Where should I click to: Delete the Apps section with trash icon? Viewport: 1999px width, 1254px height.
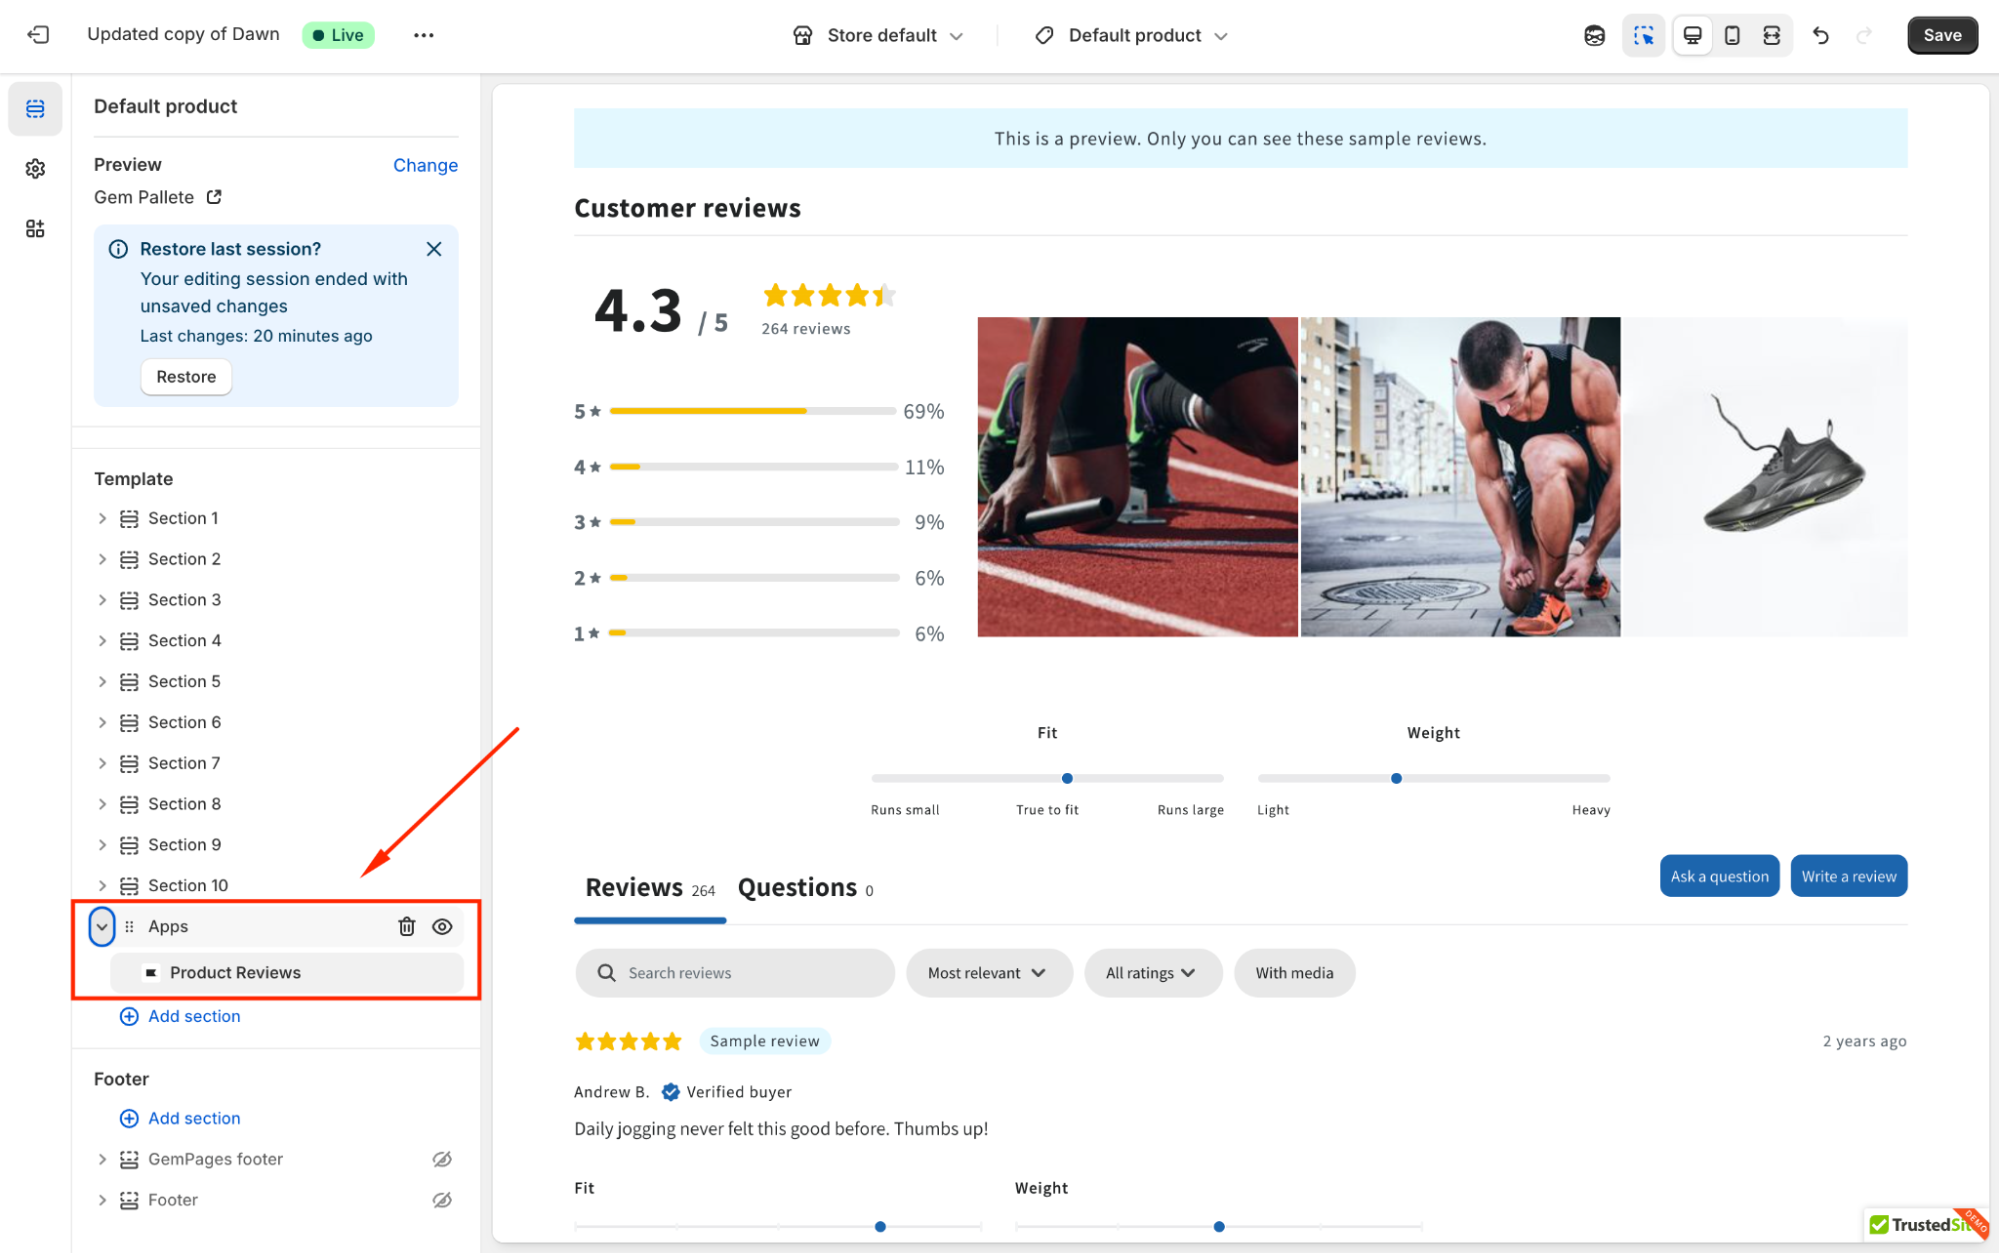tap(406, 926)
